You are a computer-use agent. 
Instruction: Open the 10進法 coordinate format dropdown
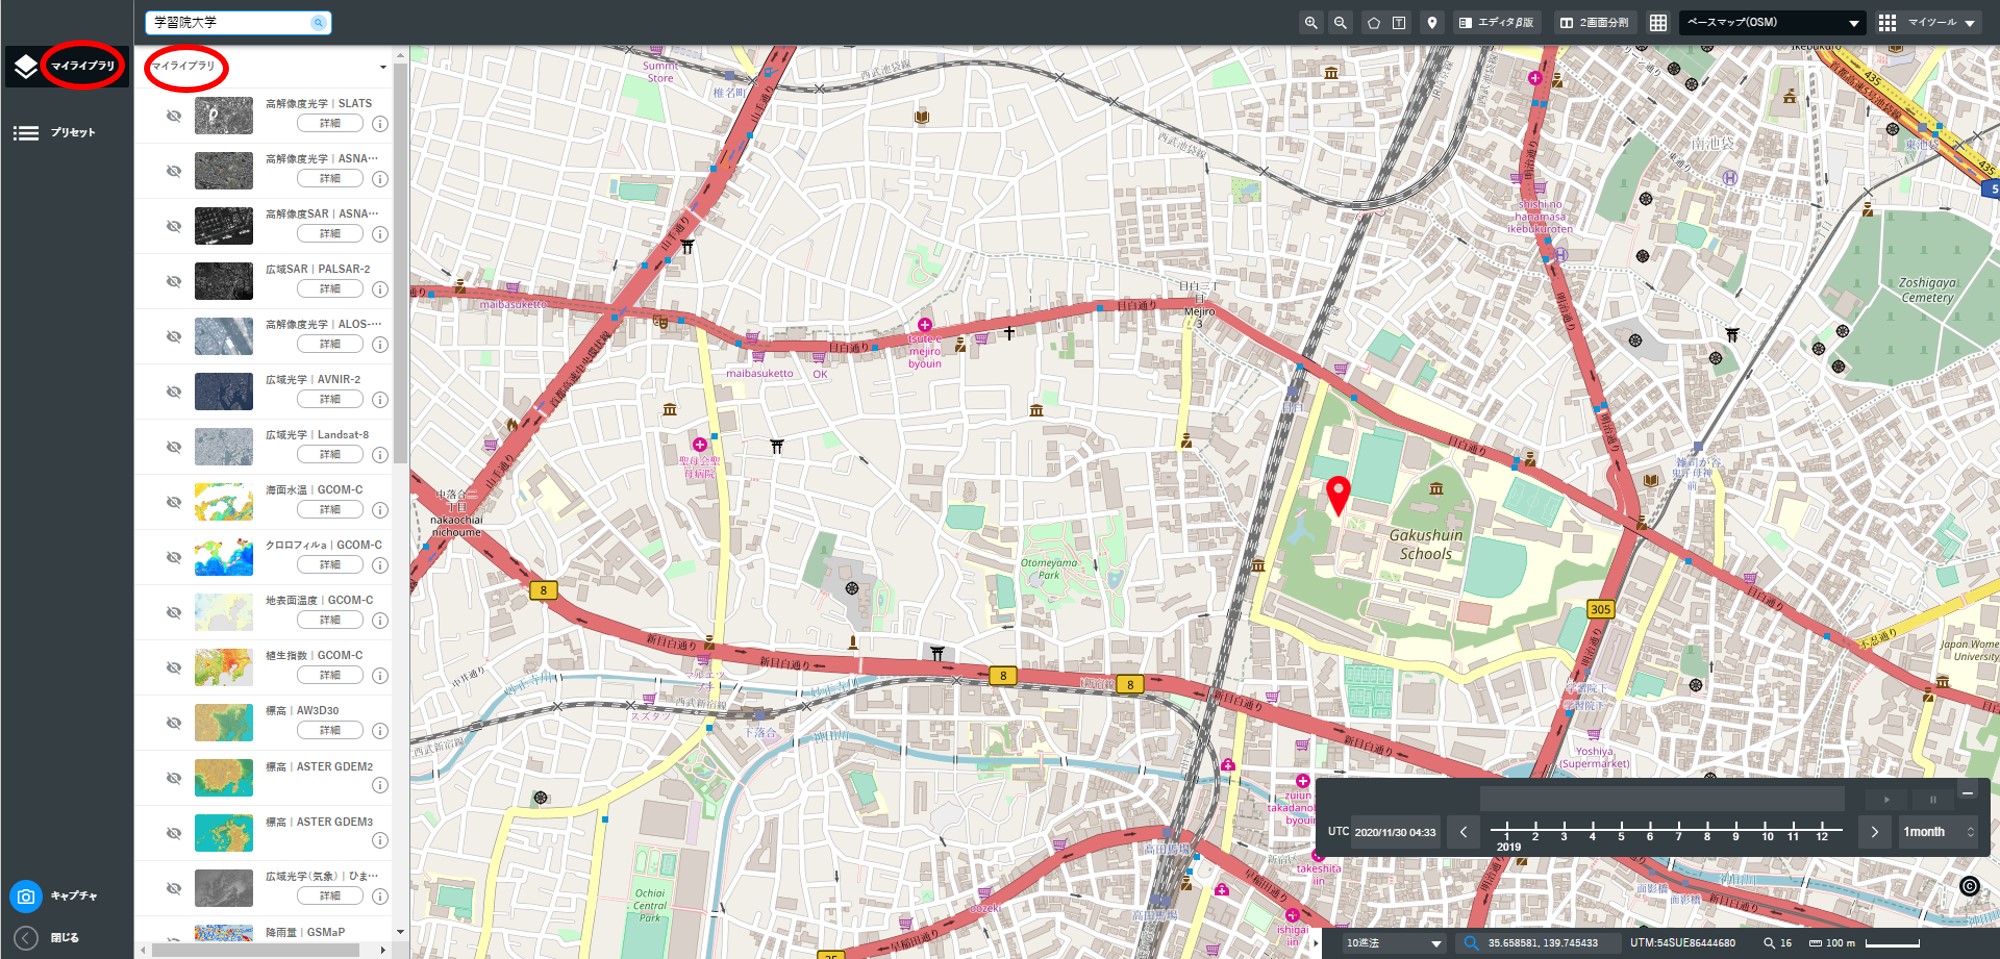tap(1394, 943)
